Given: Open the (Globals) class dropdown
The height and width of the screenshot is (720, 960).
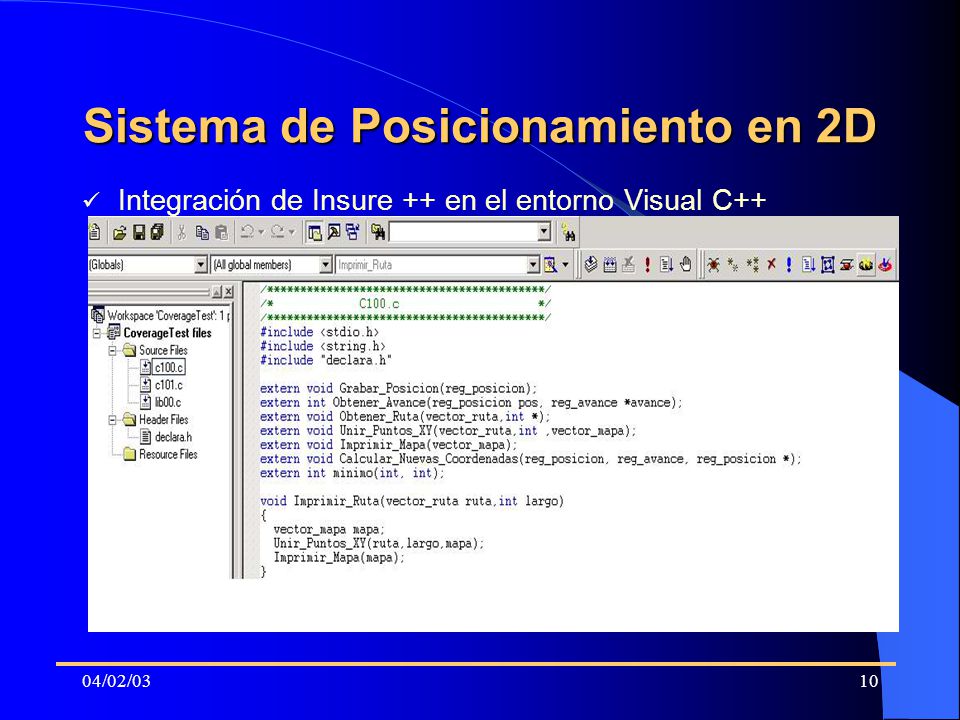Looking at the screenshot, I should (x=201, y=265).
